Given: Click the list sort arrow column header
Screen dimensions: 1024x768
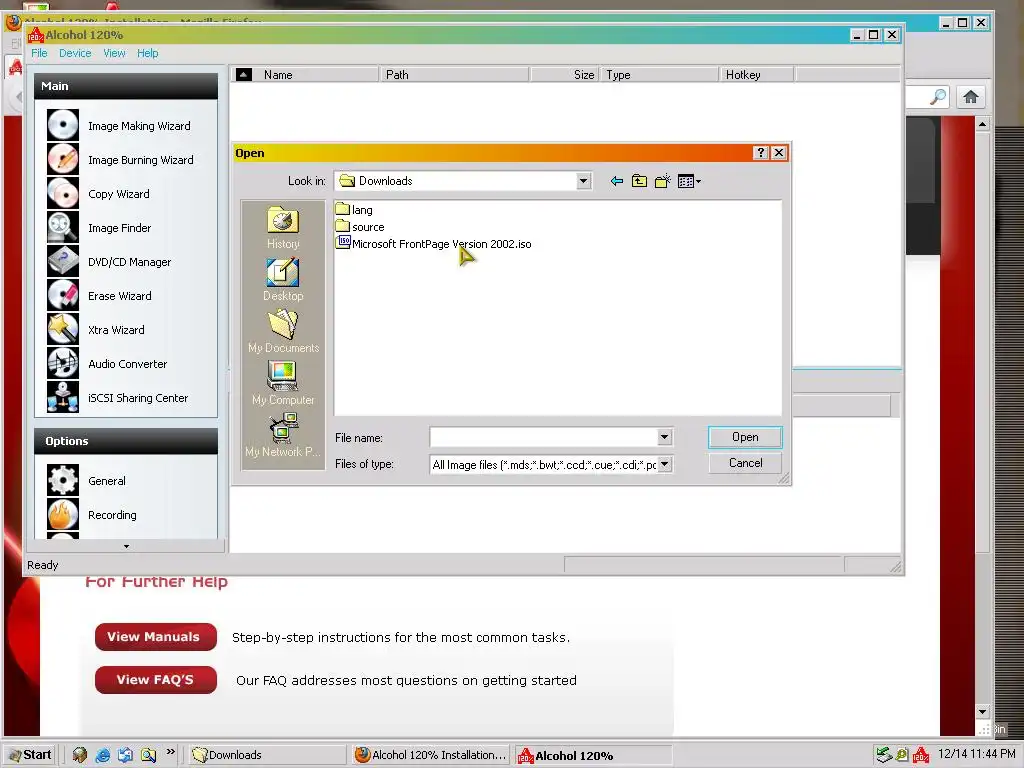Looking at the screenshot, I should pos(244,74).
